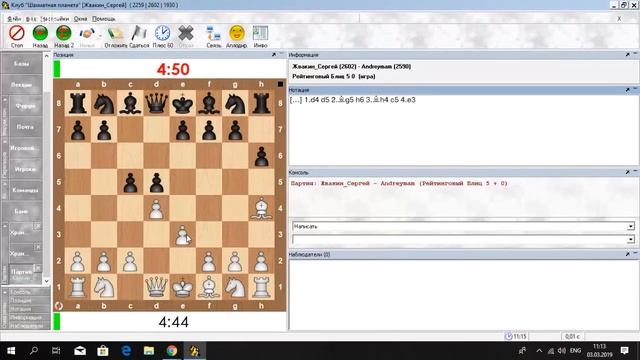Image resolution: width=640 pixels, height=360 pixels.
Task: Click the clock icon in status bar
Action: coord(509,336)
